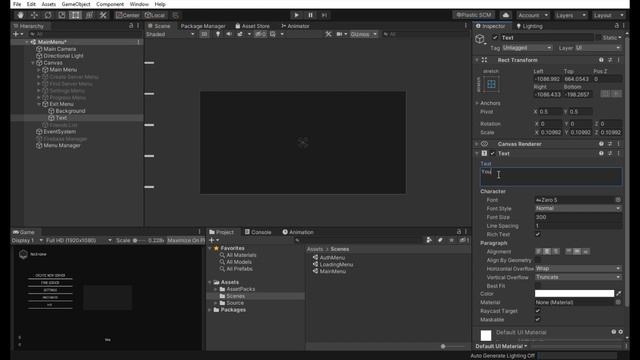The height and width of the screenshot is (360, 640).
Task: Open the cloud services icon
Action: pos(506,15)
